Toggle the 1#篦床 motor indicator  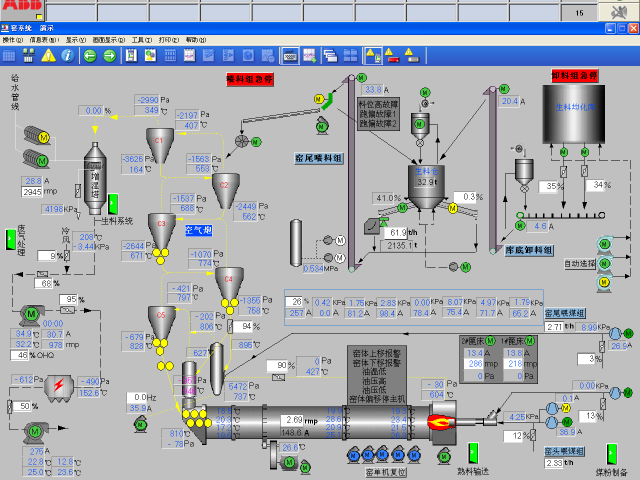click(x=530, y=340)
